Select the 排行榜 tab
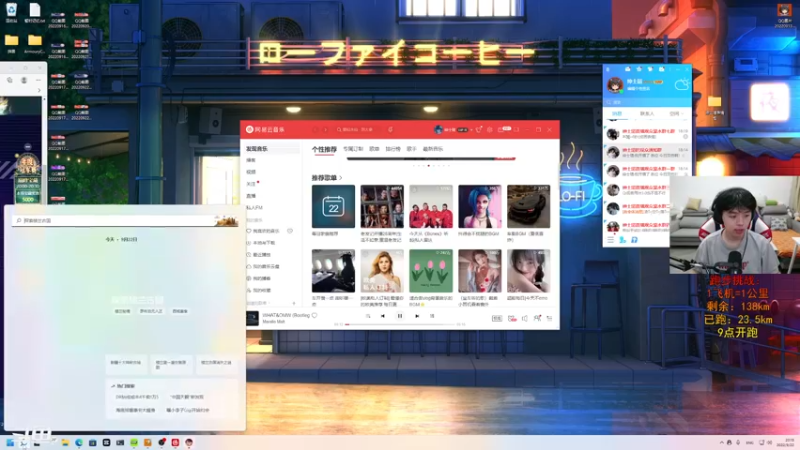Viewport: 800px width, 450px height. (393, 149)
